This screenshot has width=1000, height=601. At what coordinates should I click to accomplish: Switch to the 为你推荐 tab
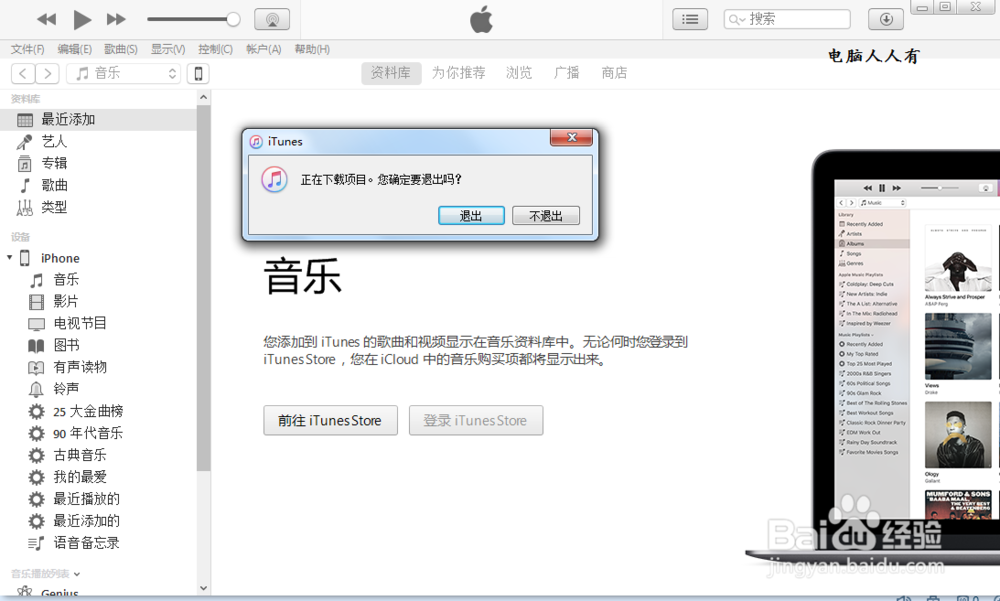pos(459,73)
